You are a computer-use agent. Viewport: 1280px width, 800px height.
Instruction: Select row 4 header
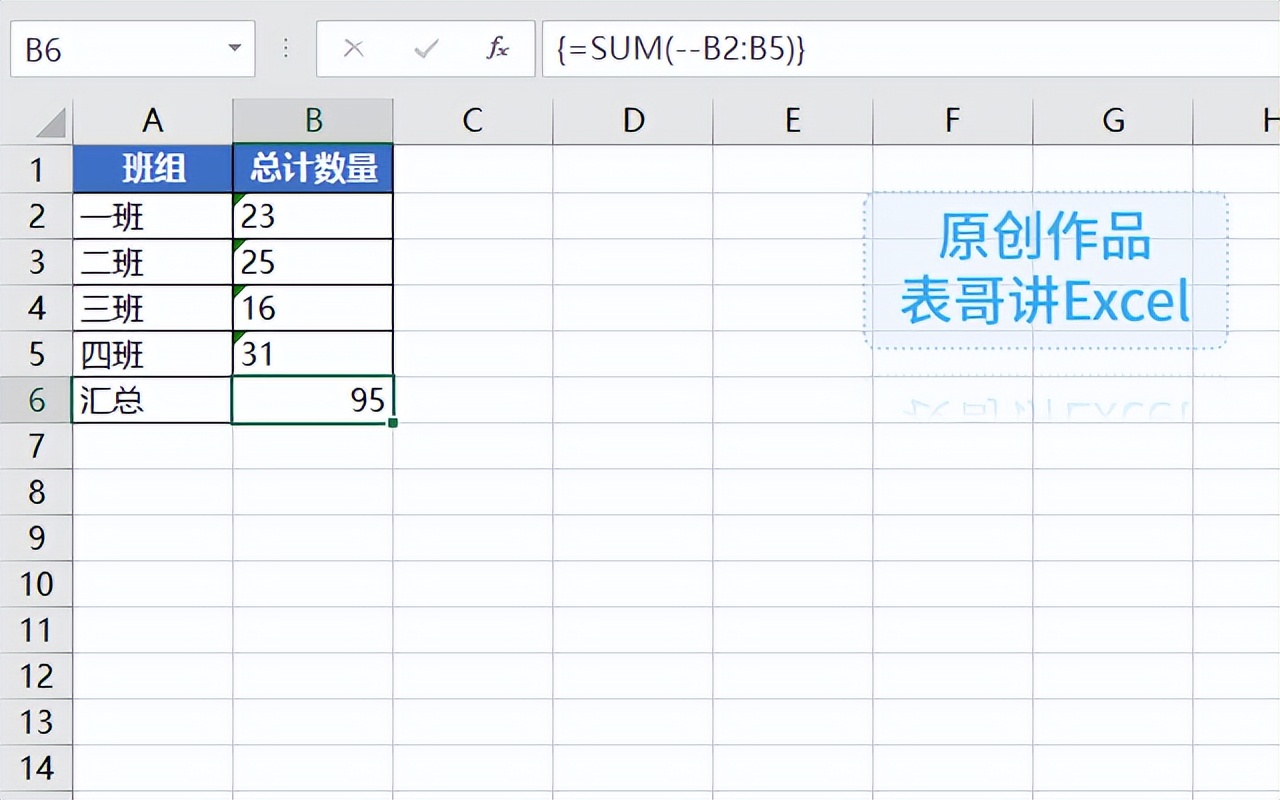coord(36,307)
